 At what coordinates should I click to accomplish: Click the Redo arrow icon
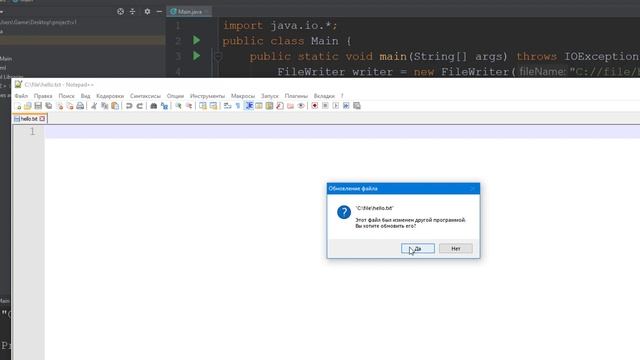point(140,106)
